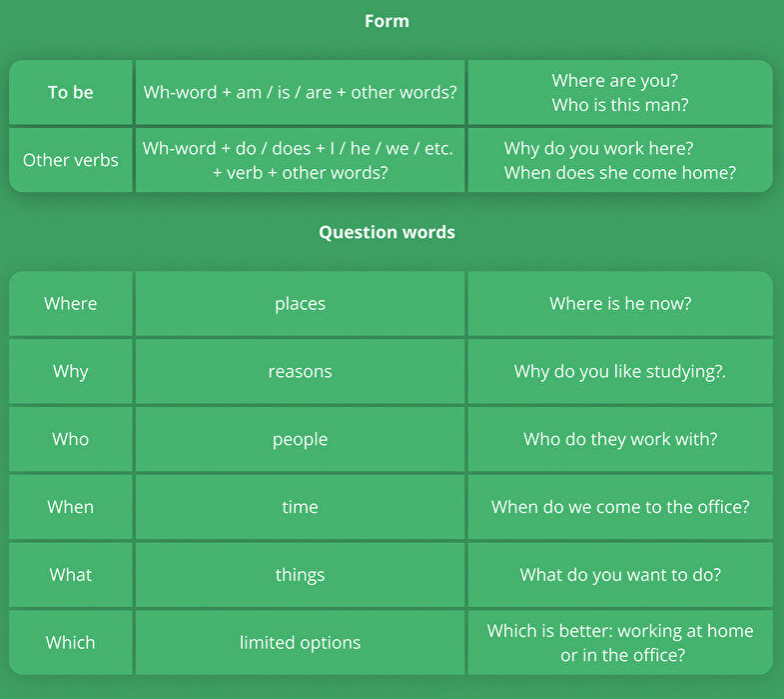Screen dimensions: 784x699
Task: Select the 'Other verbs' row label
Action: coord(70,160)
